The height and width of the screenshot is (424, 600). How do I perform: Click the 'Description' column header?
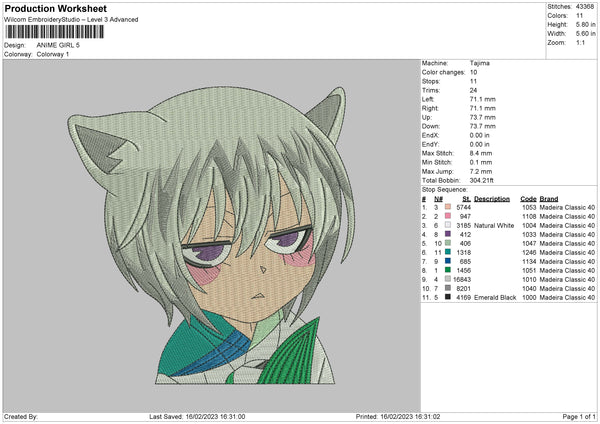pos(492,199)
